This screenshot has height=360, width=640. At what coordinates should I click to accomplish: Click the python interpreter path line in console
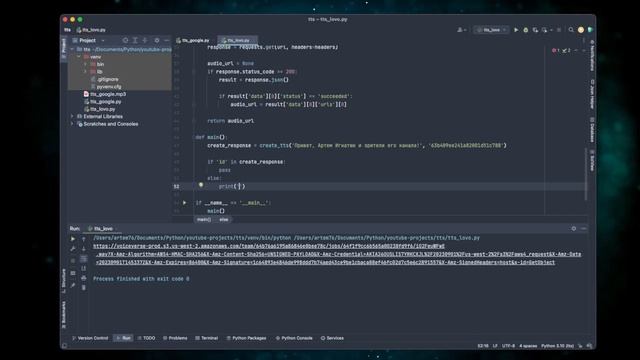point(286,238)
